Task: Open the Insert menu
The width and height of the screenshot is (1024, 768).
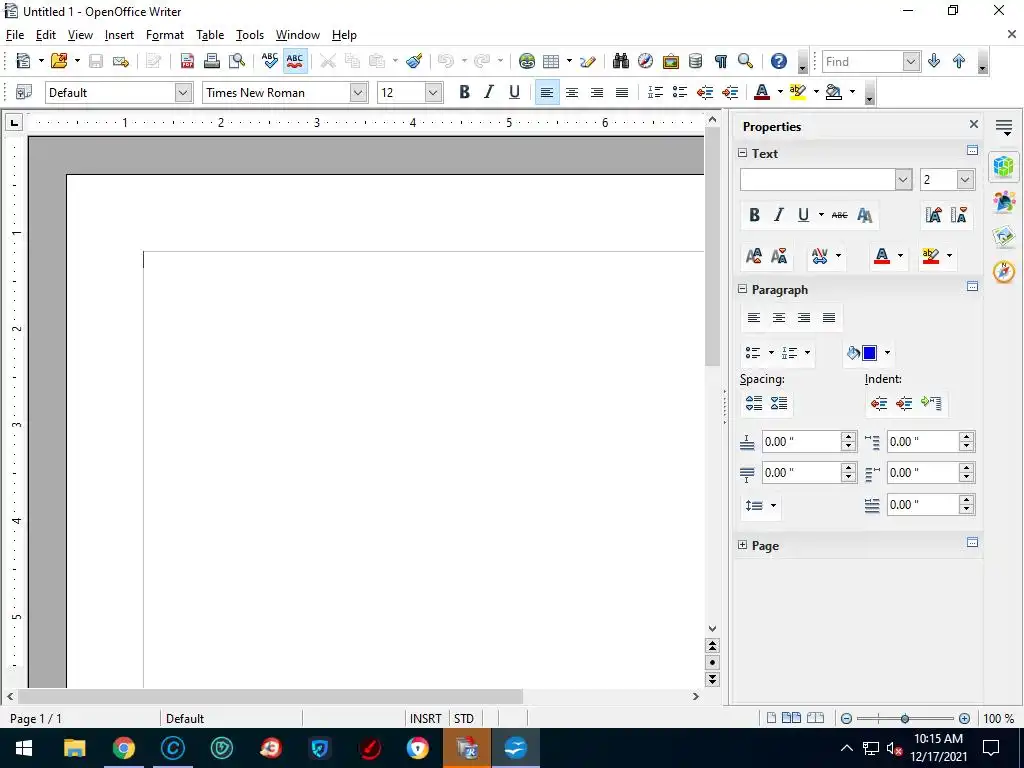Action: (119, 35)
